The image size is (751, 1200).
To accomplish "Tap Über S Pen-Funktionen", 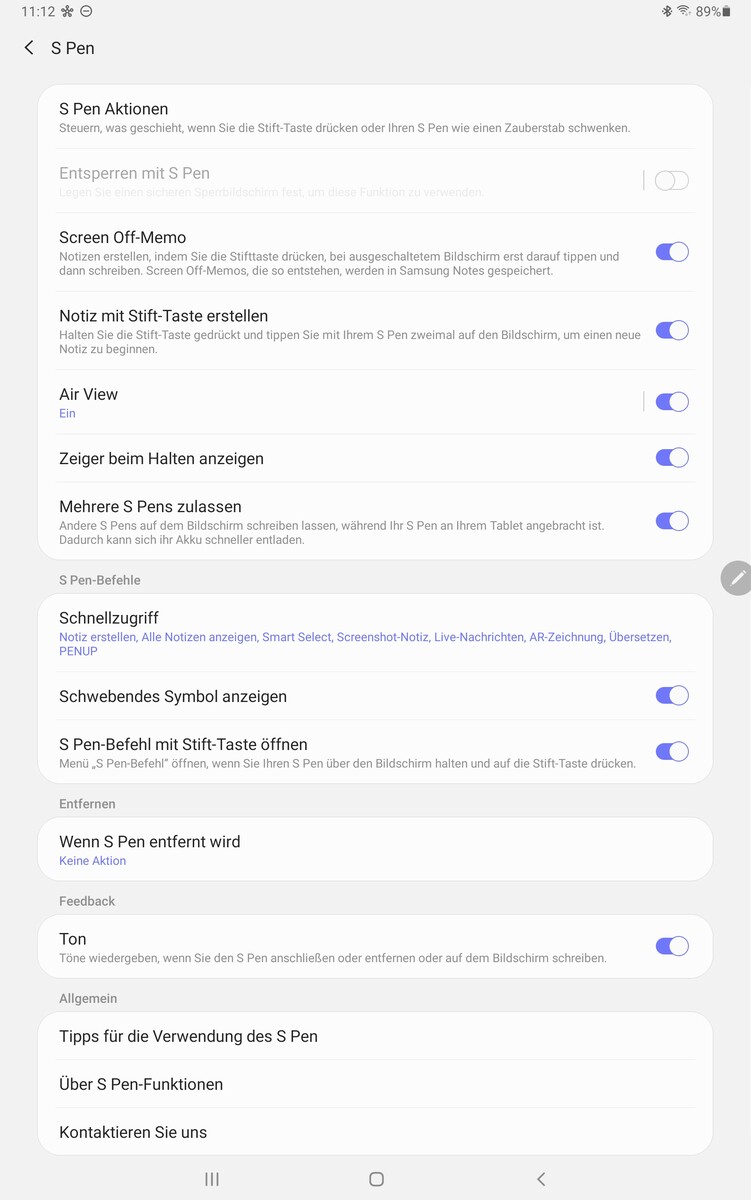I will click(375, 1084).
